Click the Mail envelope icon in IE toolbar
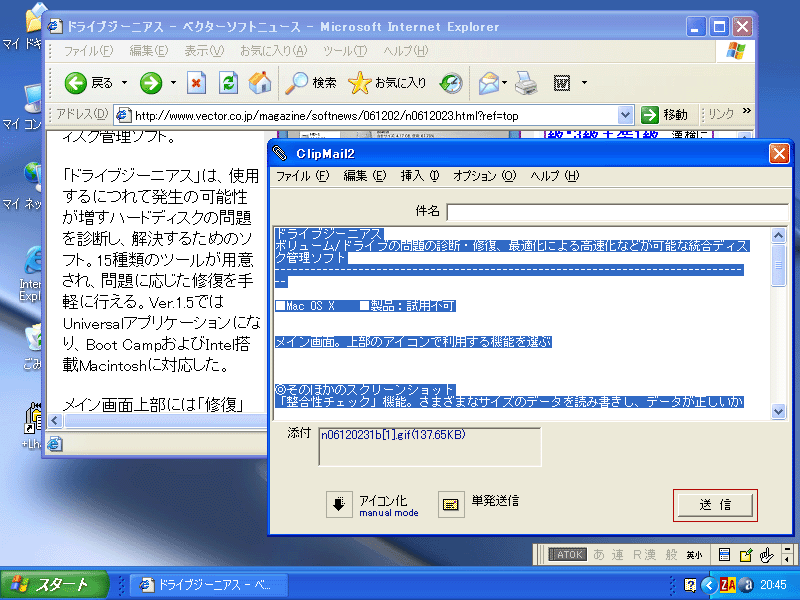Image resolution: width=800 pixels, height=600 pixels. (x=489, y=83)
